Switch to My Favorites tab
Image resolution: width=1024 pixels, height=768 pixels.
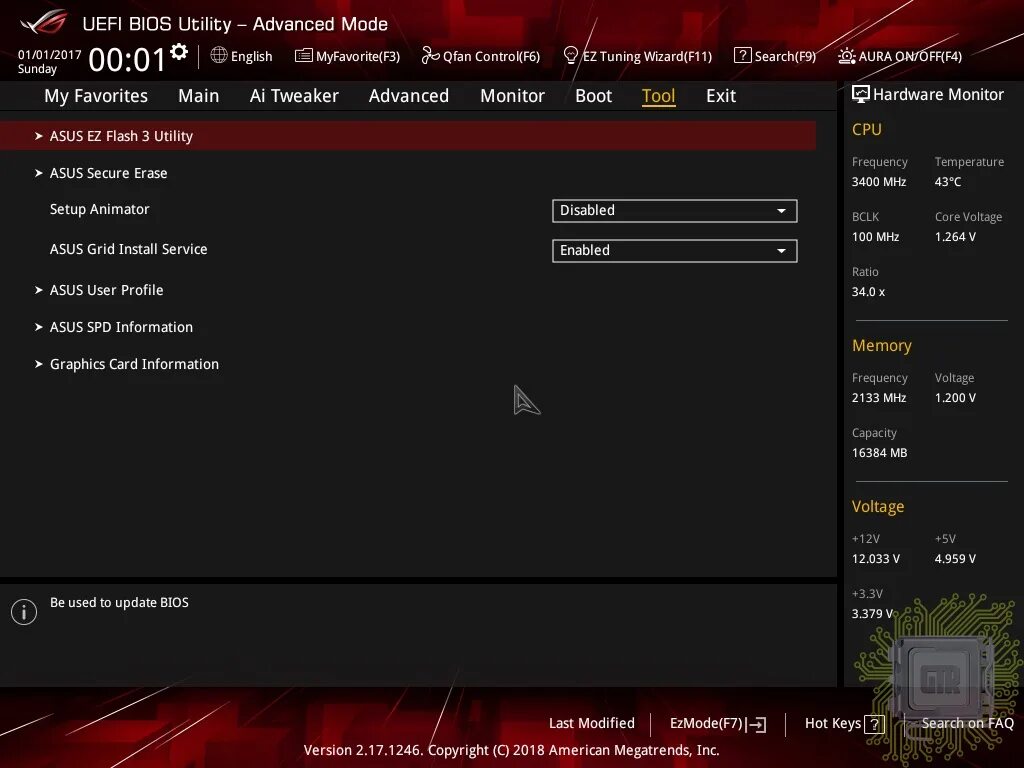(96, 96)
